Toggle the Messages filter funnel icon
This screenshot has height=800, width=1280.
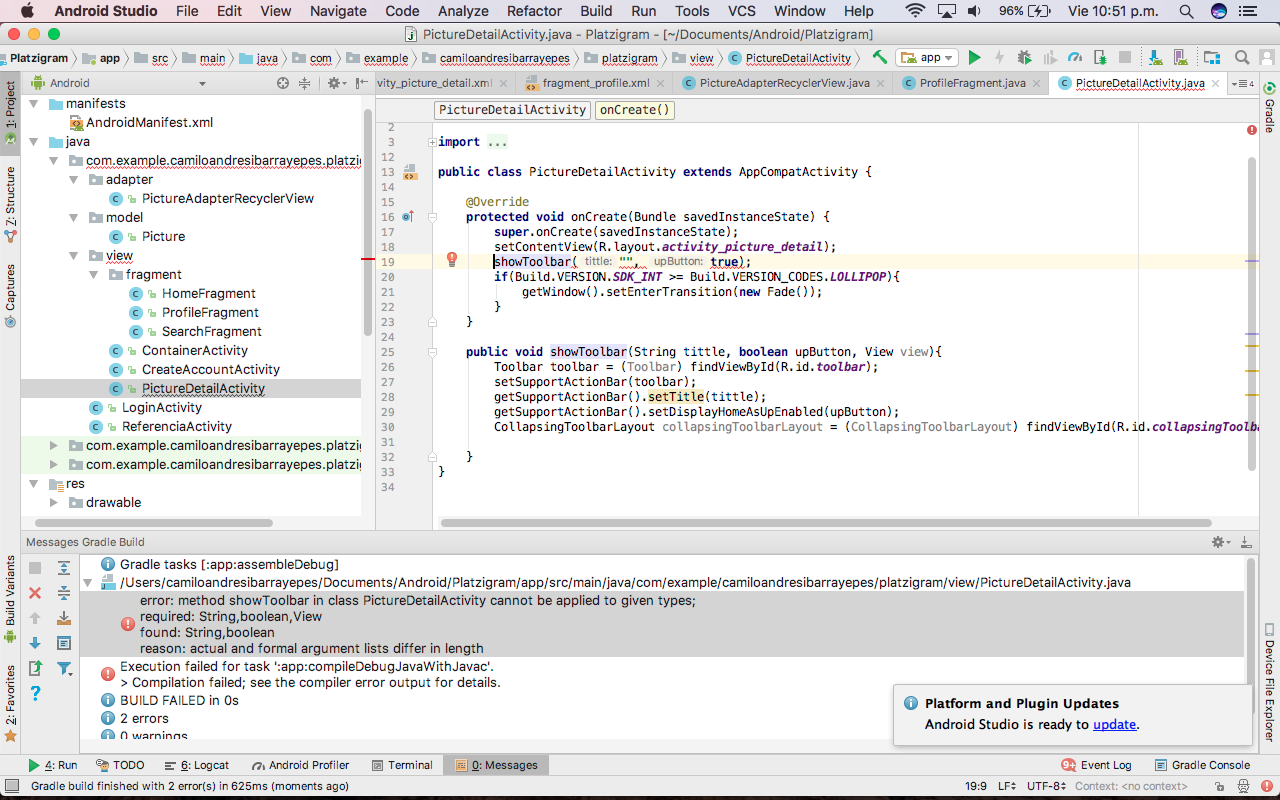[x=64, y=668]
